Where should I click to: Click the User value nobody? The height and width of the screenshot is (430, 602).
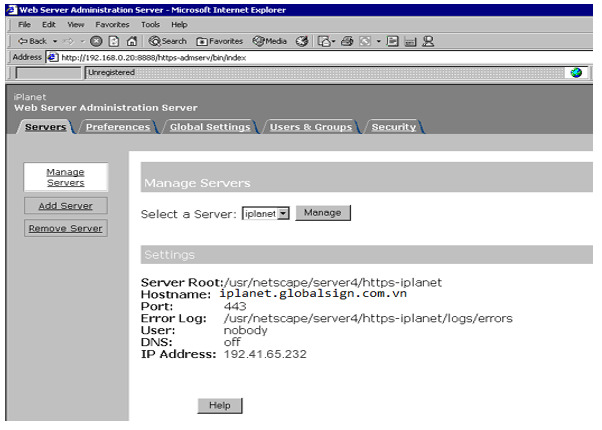coord(246,330)
